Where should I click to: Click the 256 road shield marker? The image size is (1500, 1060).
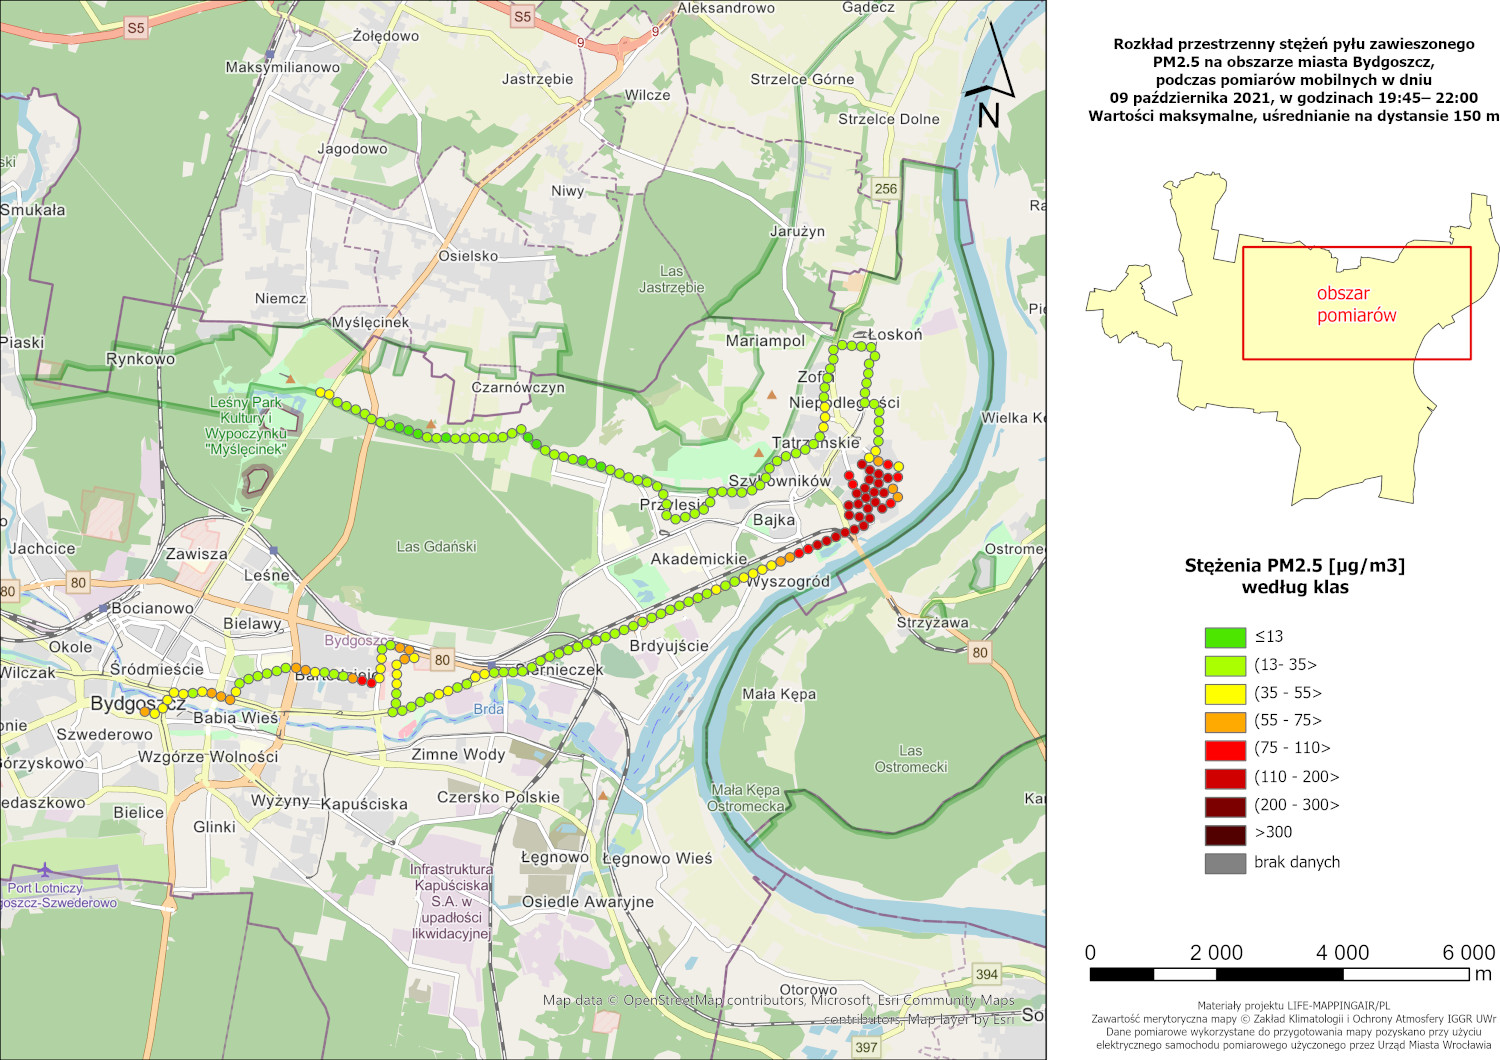click(885, 188)
